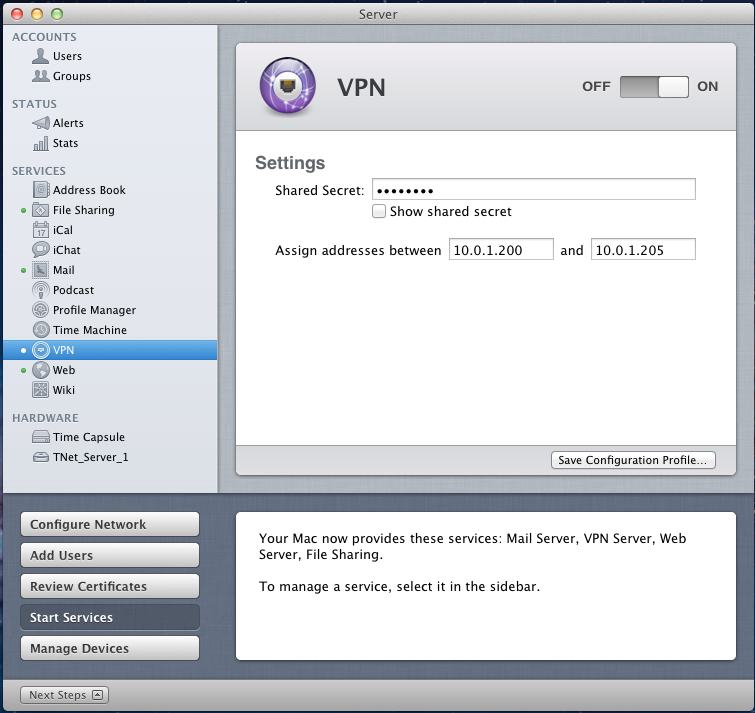Open the Add Users step

click(x=110, y=555)
